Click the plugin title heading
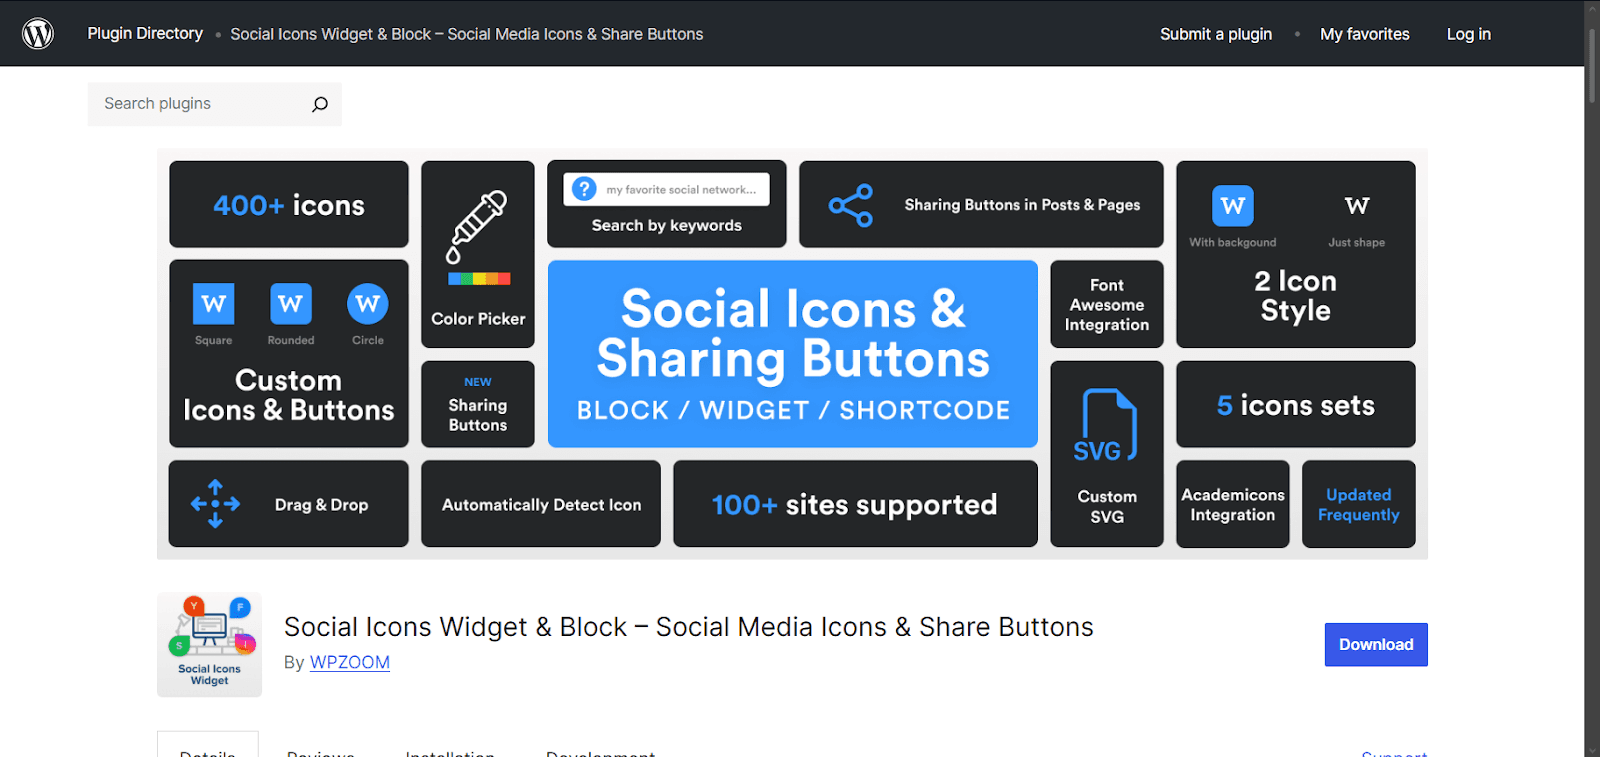 689,627
